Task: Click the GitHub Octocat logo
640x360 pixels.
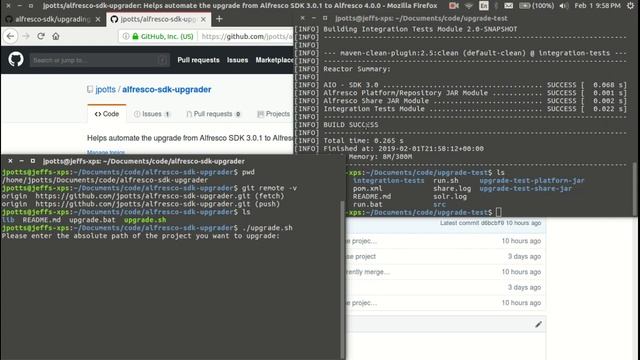Action: point(16,60)
